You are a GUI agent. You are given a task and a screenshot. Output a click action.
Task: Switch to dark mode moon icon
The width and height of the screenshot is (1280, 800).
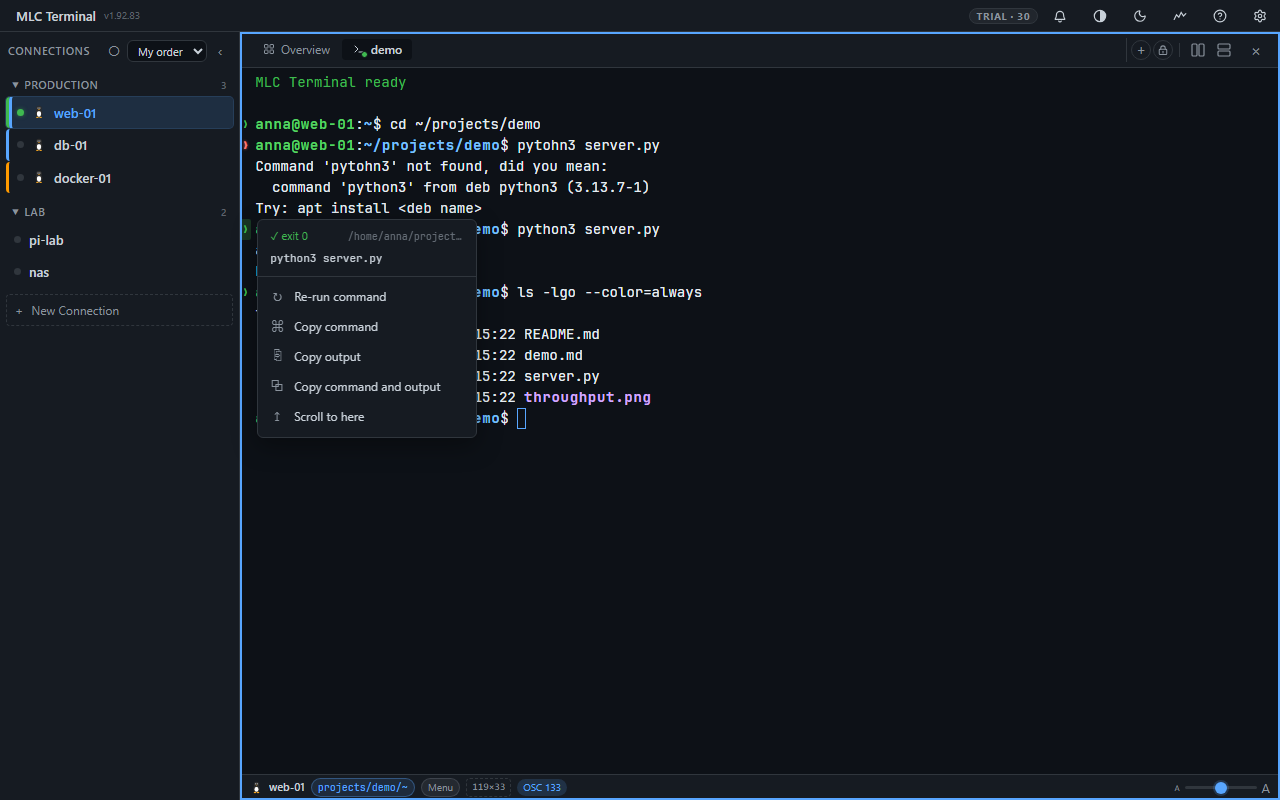coord(1140,16)
